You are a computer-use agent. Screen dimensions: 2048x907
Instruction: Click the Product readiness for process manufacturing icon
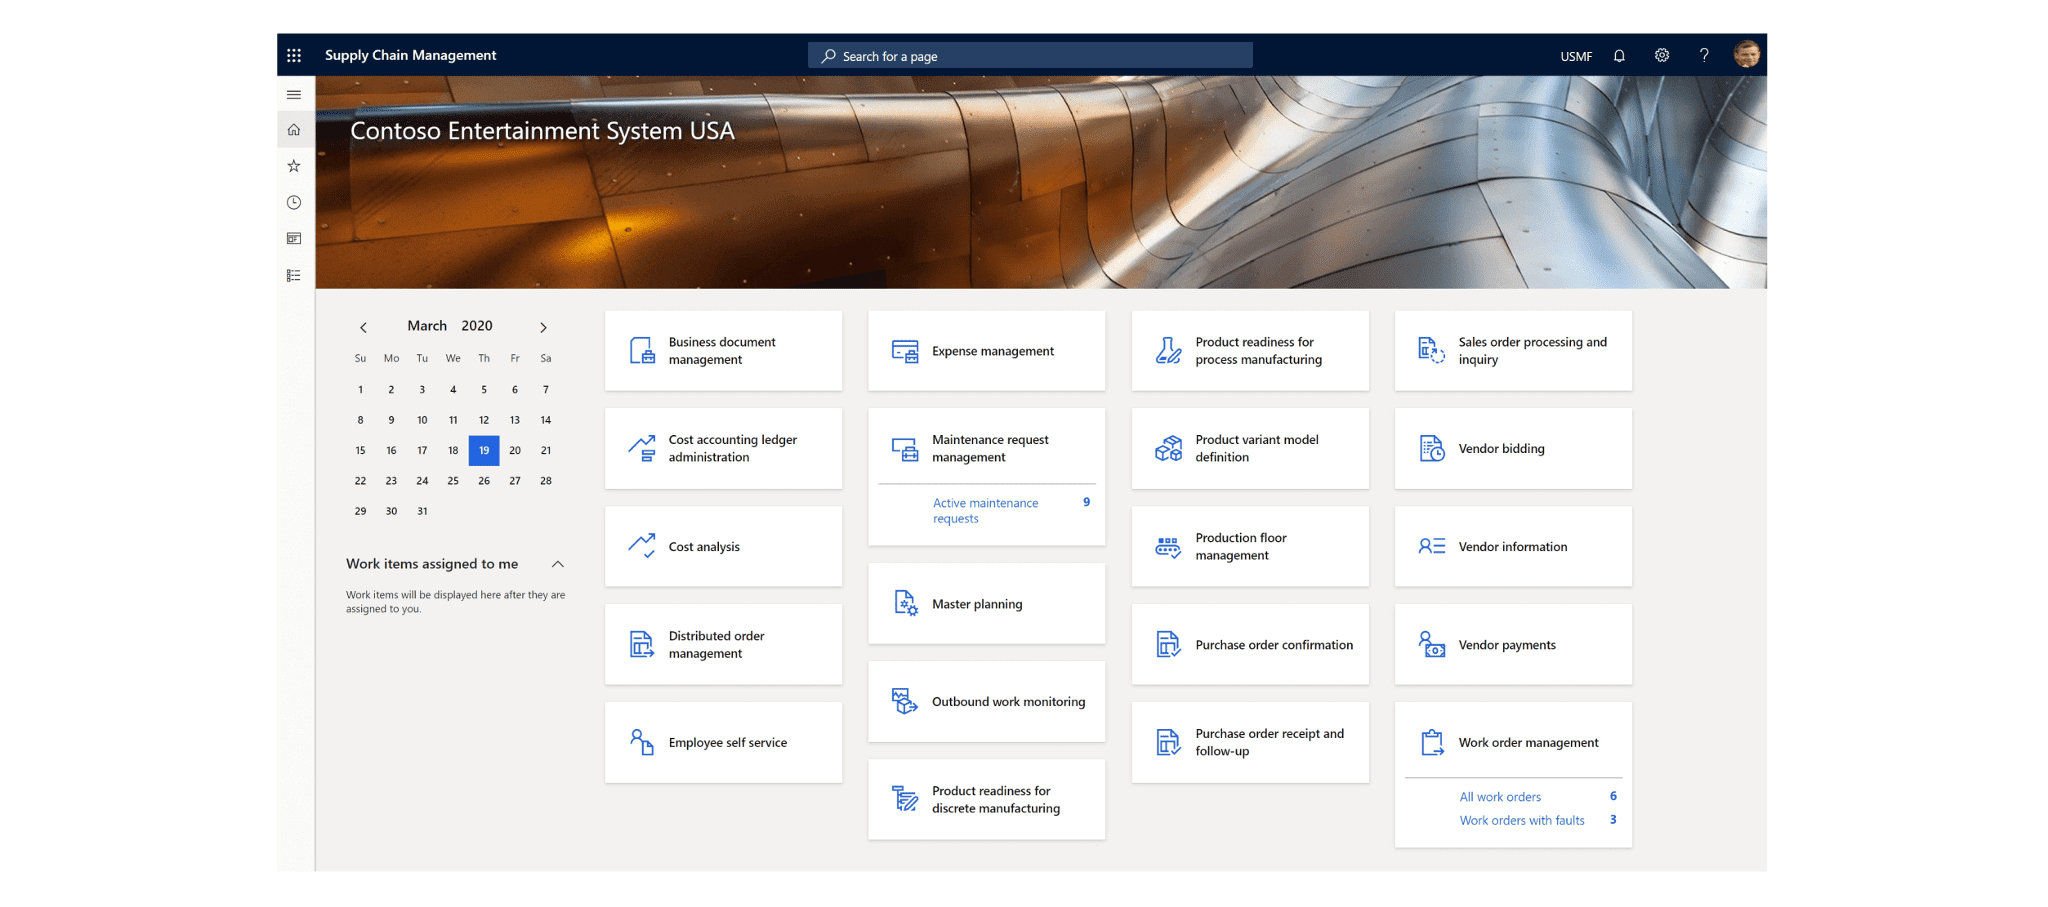click(x=1168, y=351)
